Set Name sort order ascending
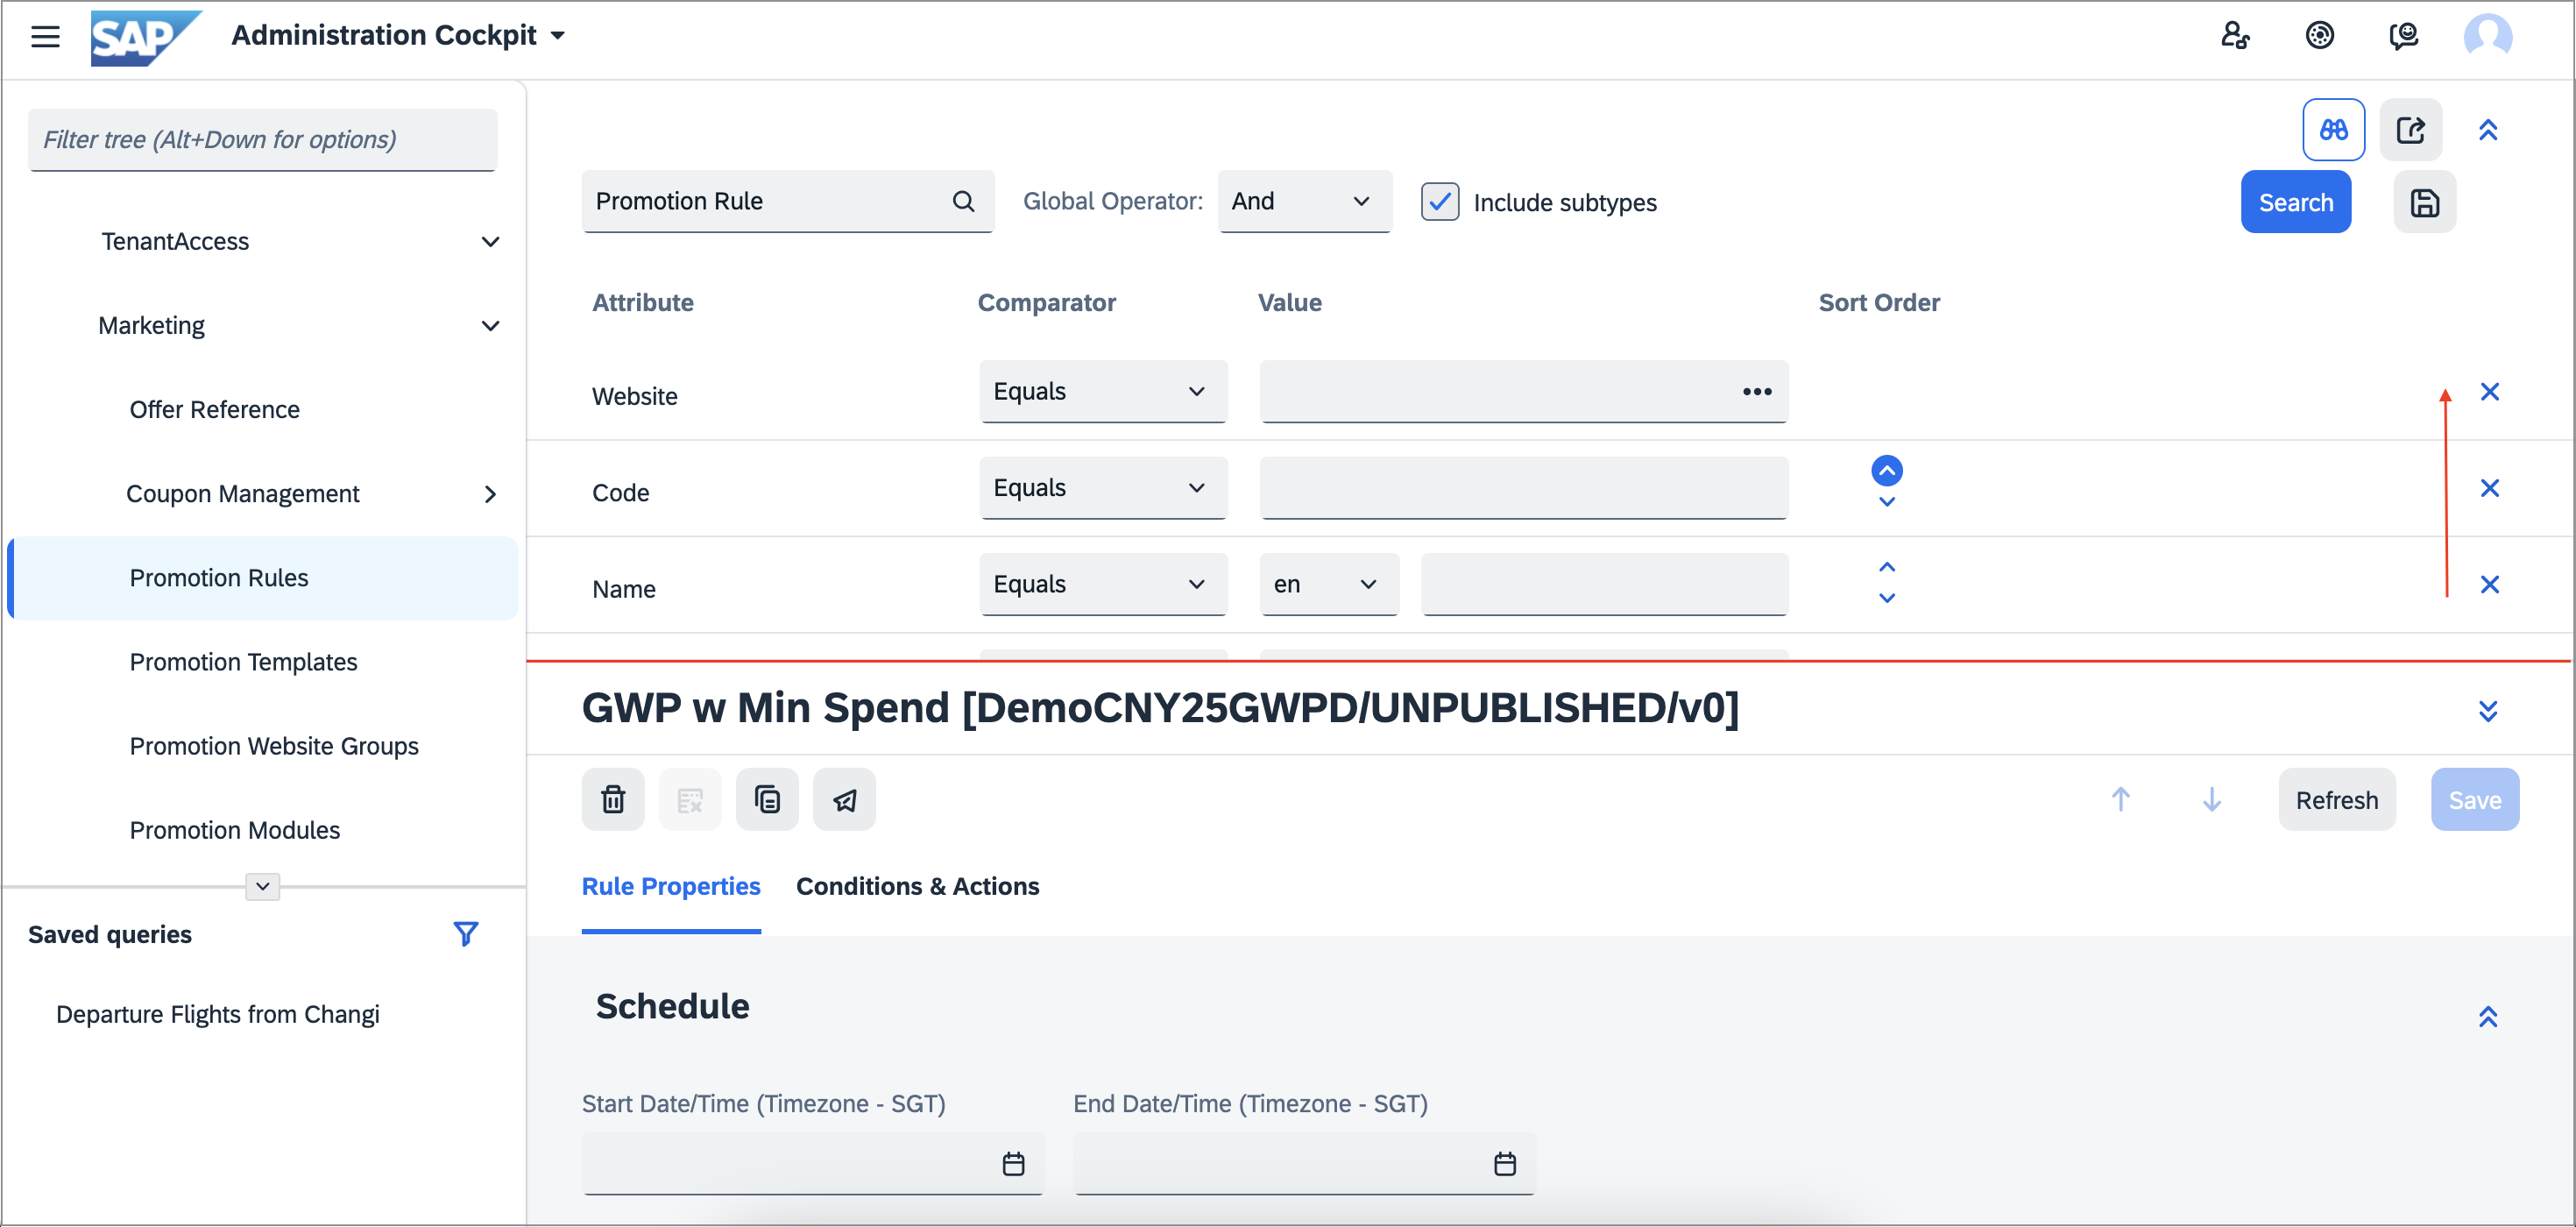The width and height of the screenshot is (2576, 1227). pos(1886,568)
